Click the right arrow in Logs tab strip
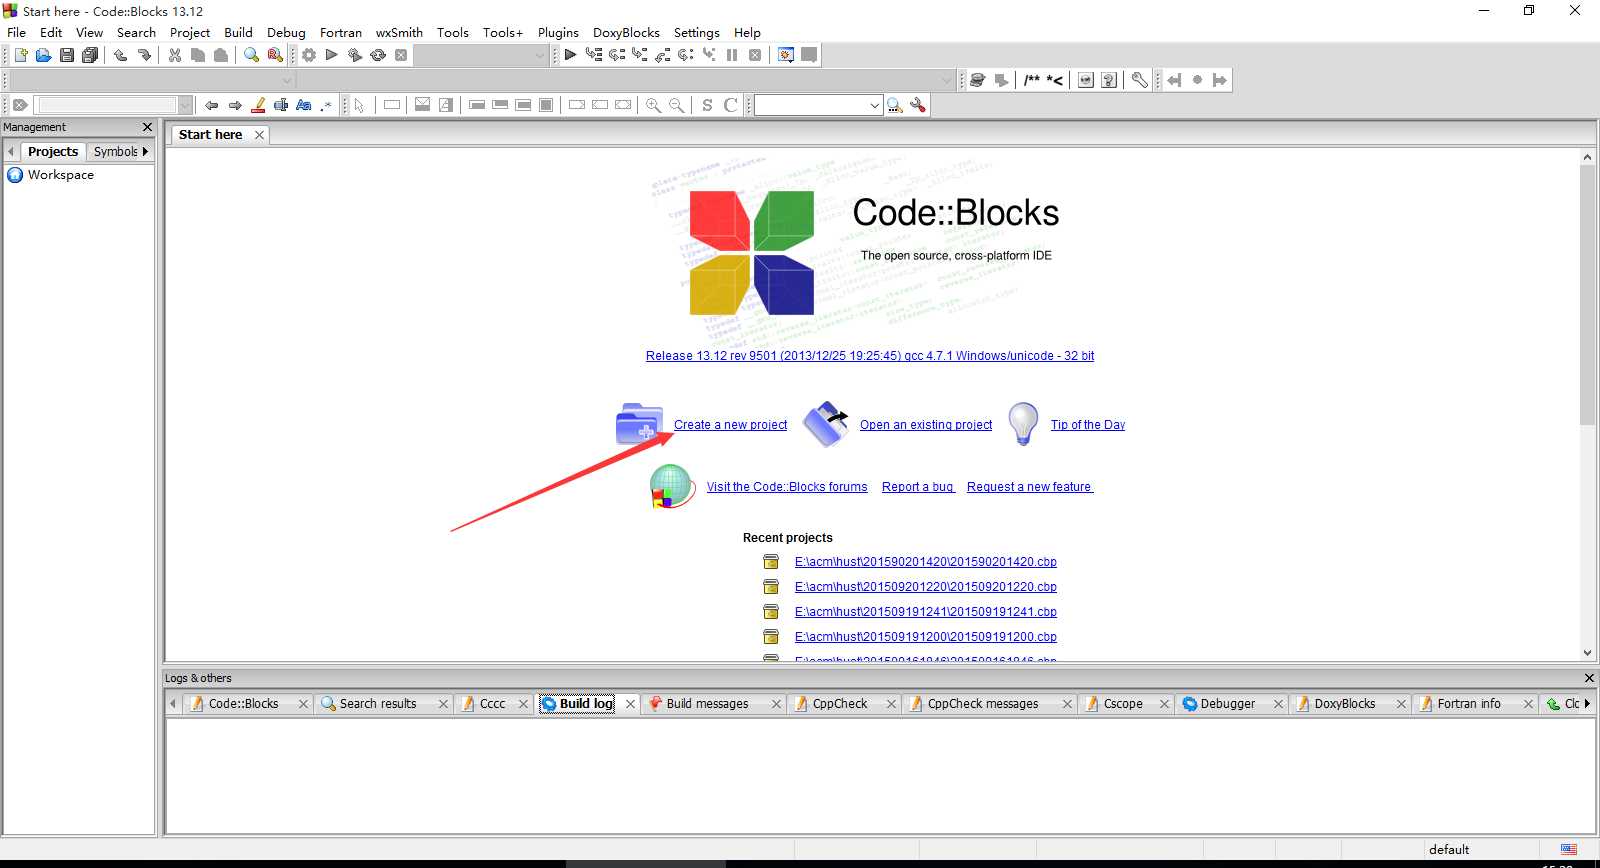Viewport: 1600px width, 868px height. click(x=1587, y=703)
